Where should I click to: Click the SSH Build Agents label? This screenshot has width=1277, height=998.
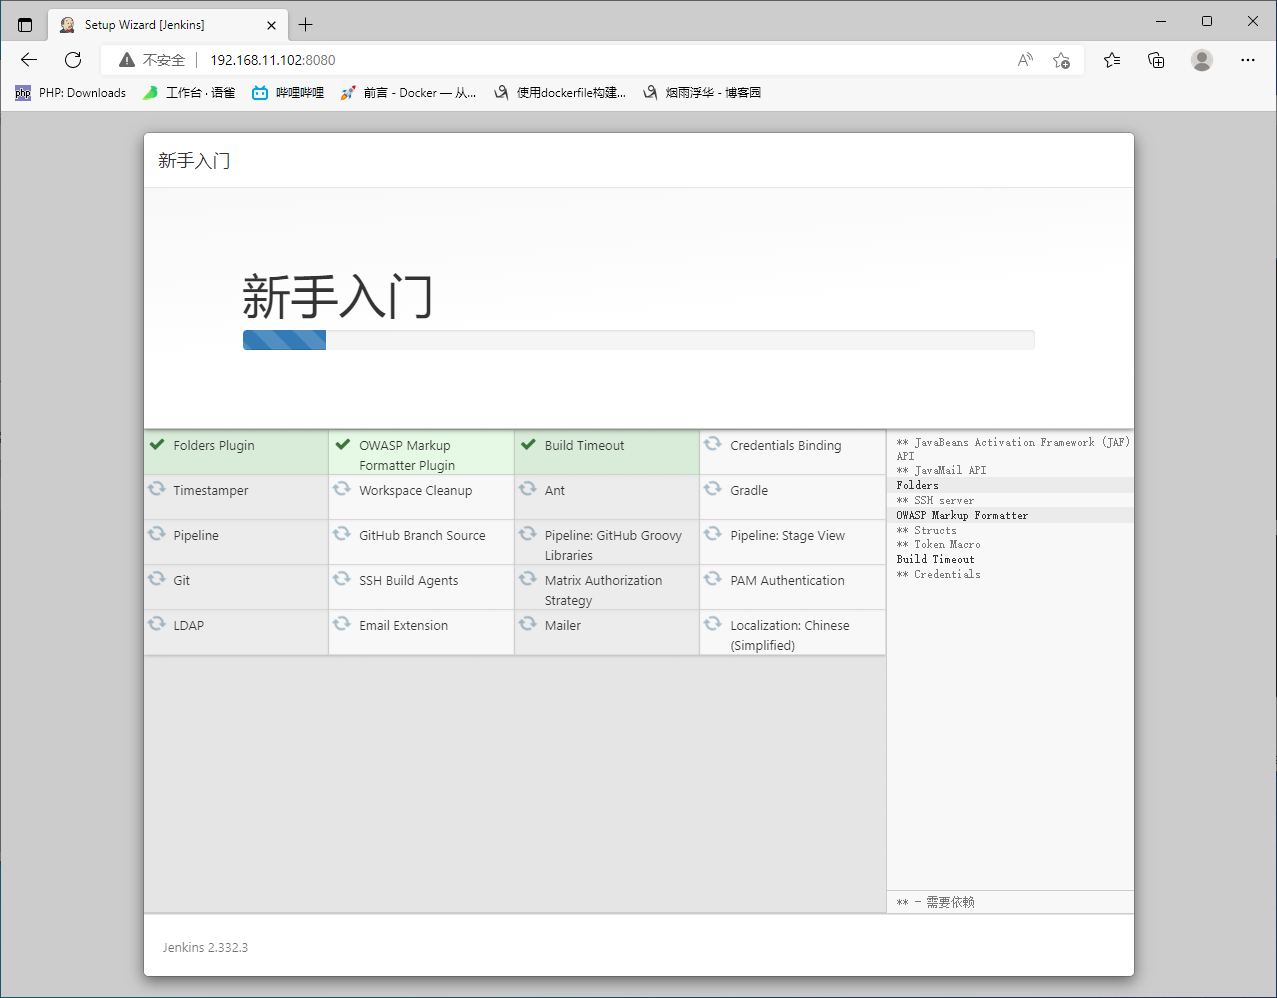coord(409,581)
